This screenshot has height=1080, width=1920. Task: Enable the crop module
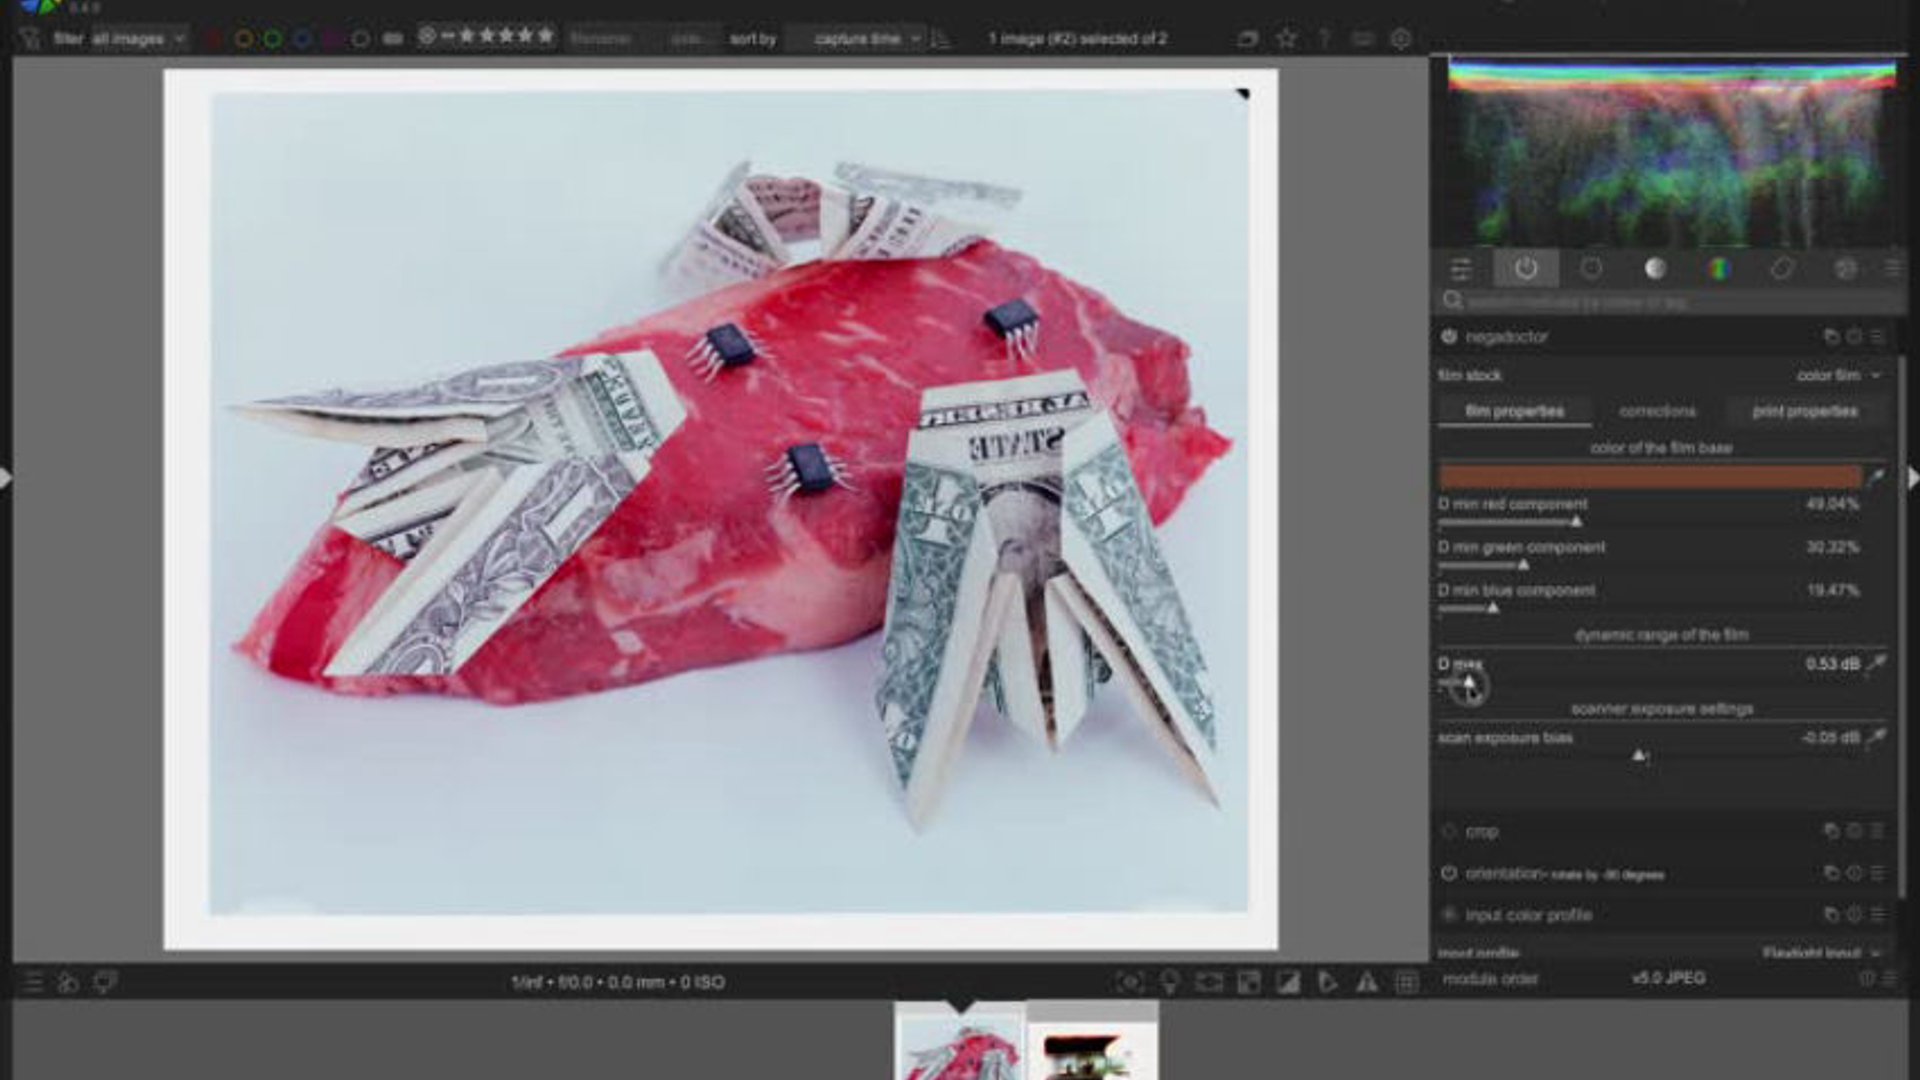point(1449,831)
